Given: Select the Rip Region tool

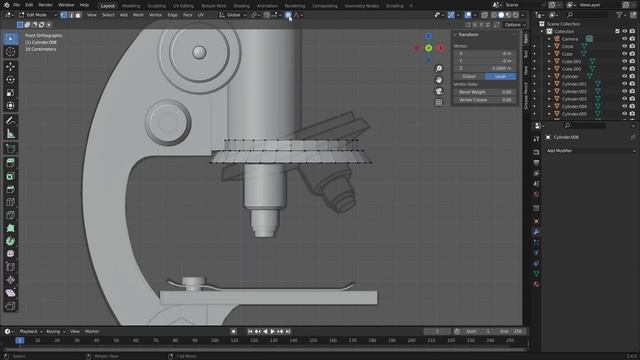Looking at the screenshot, I should click(11, 306).
